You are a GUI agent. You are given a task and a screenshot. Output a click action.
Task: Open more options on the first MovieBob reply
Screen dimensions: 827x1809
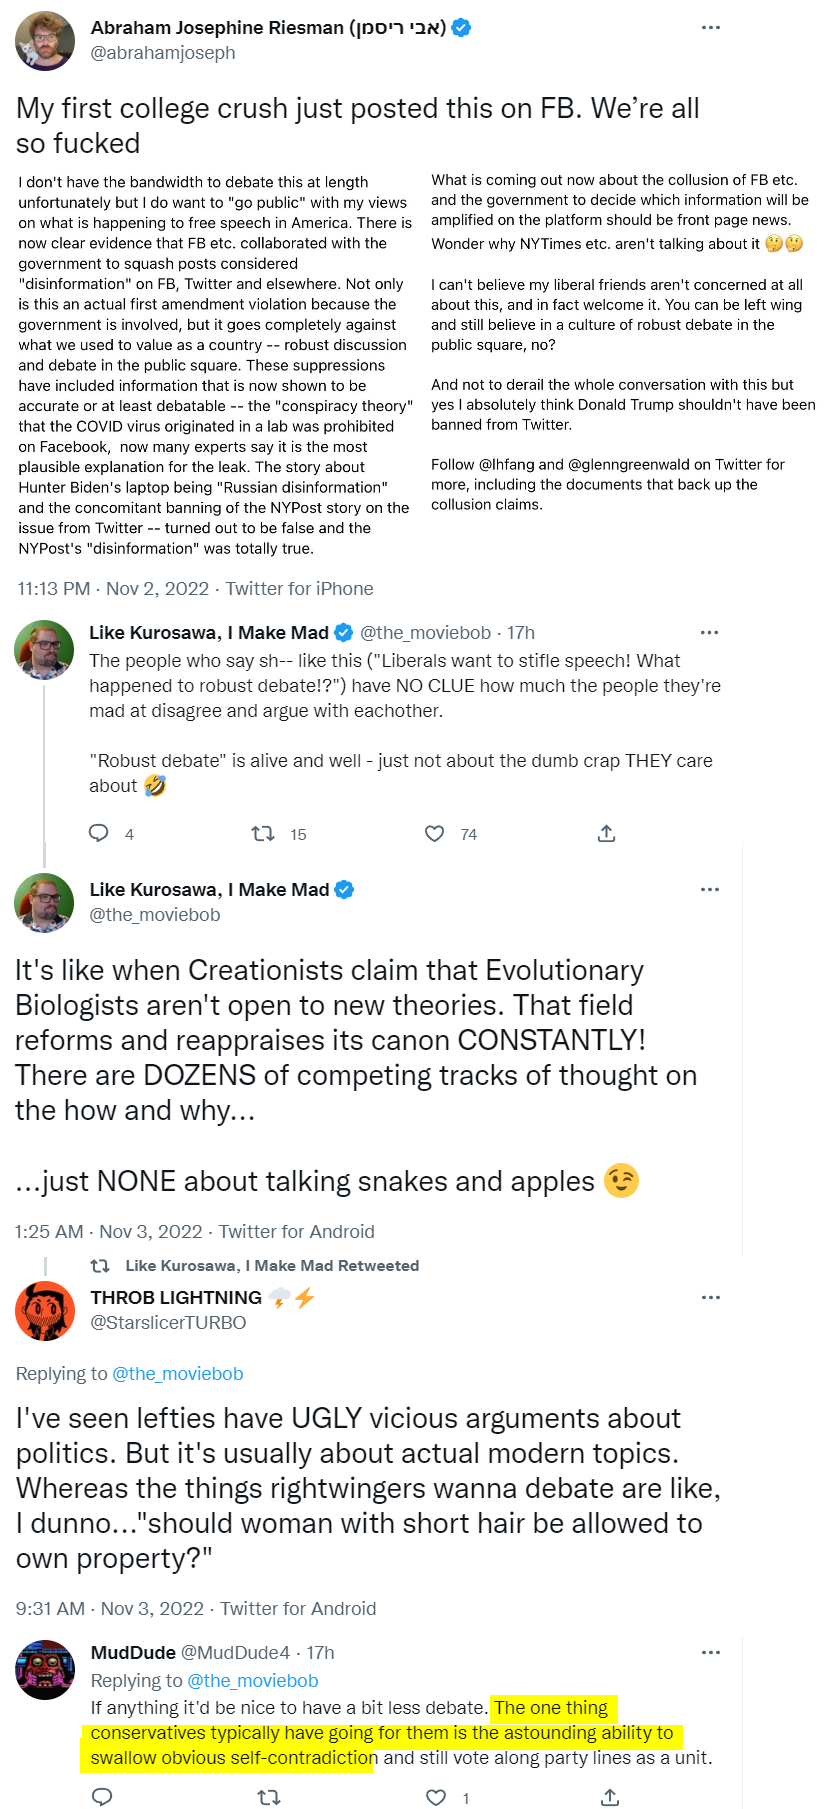click(x=709, y=632)
